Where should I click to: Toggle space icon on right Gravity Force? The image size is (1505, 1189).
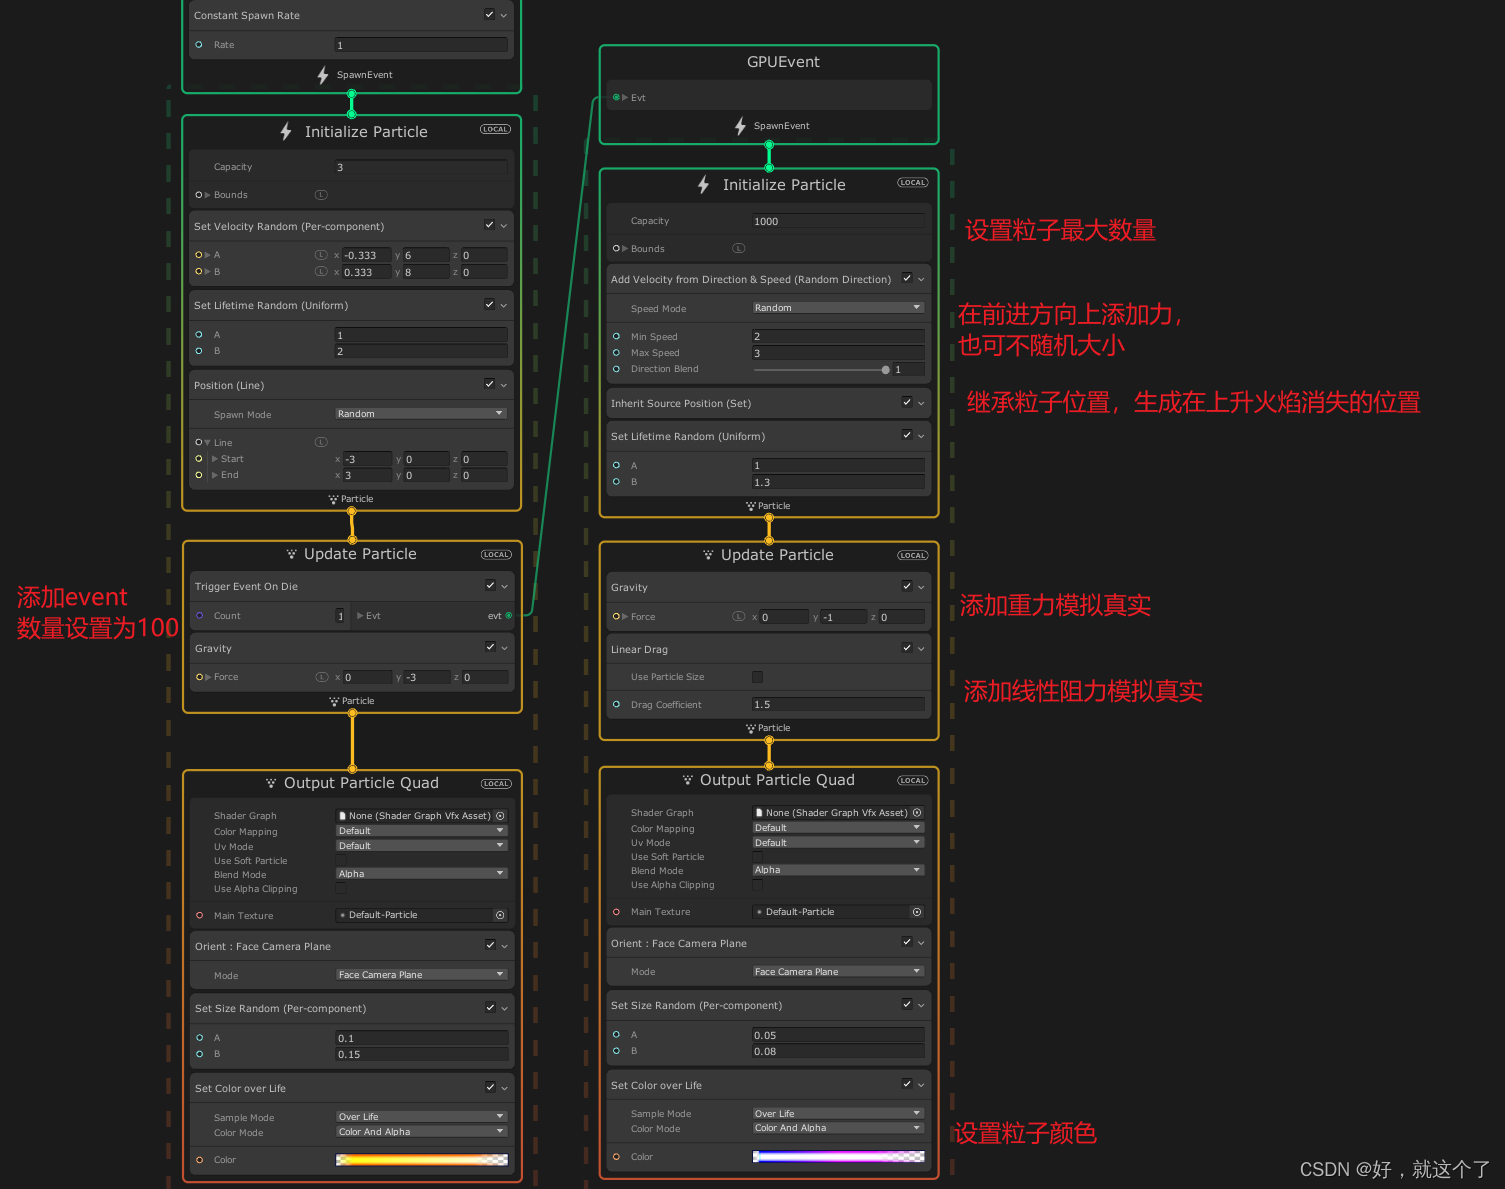[739, 616]
